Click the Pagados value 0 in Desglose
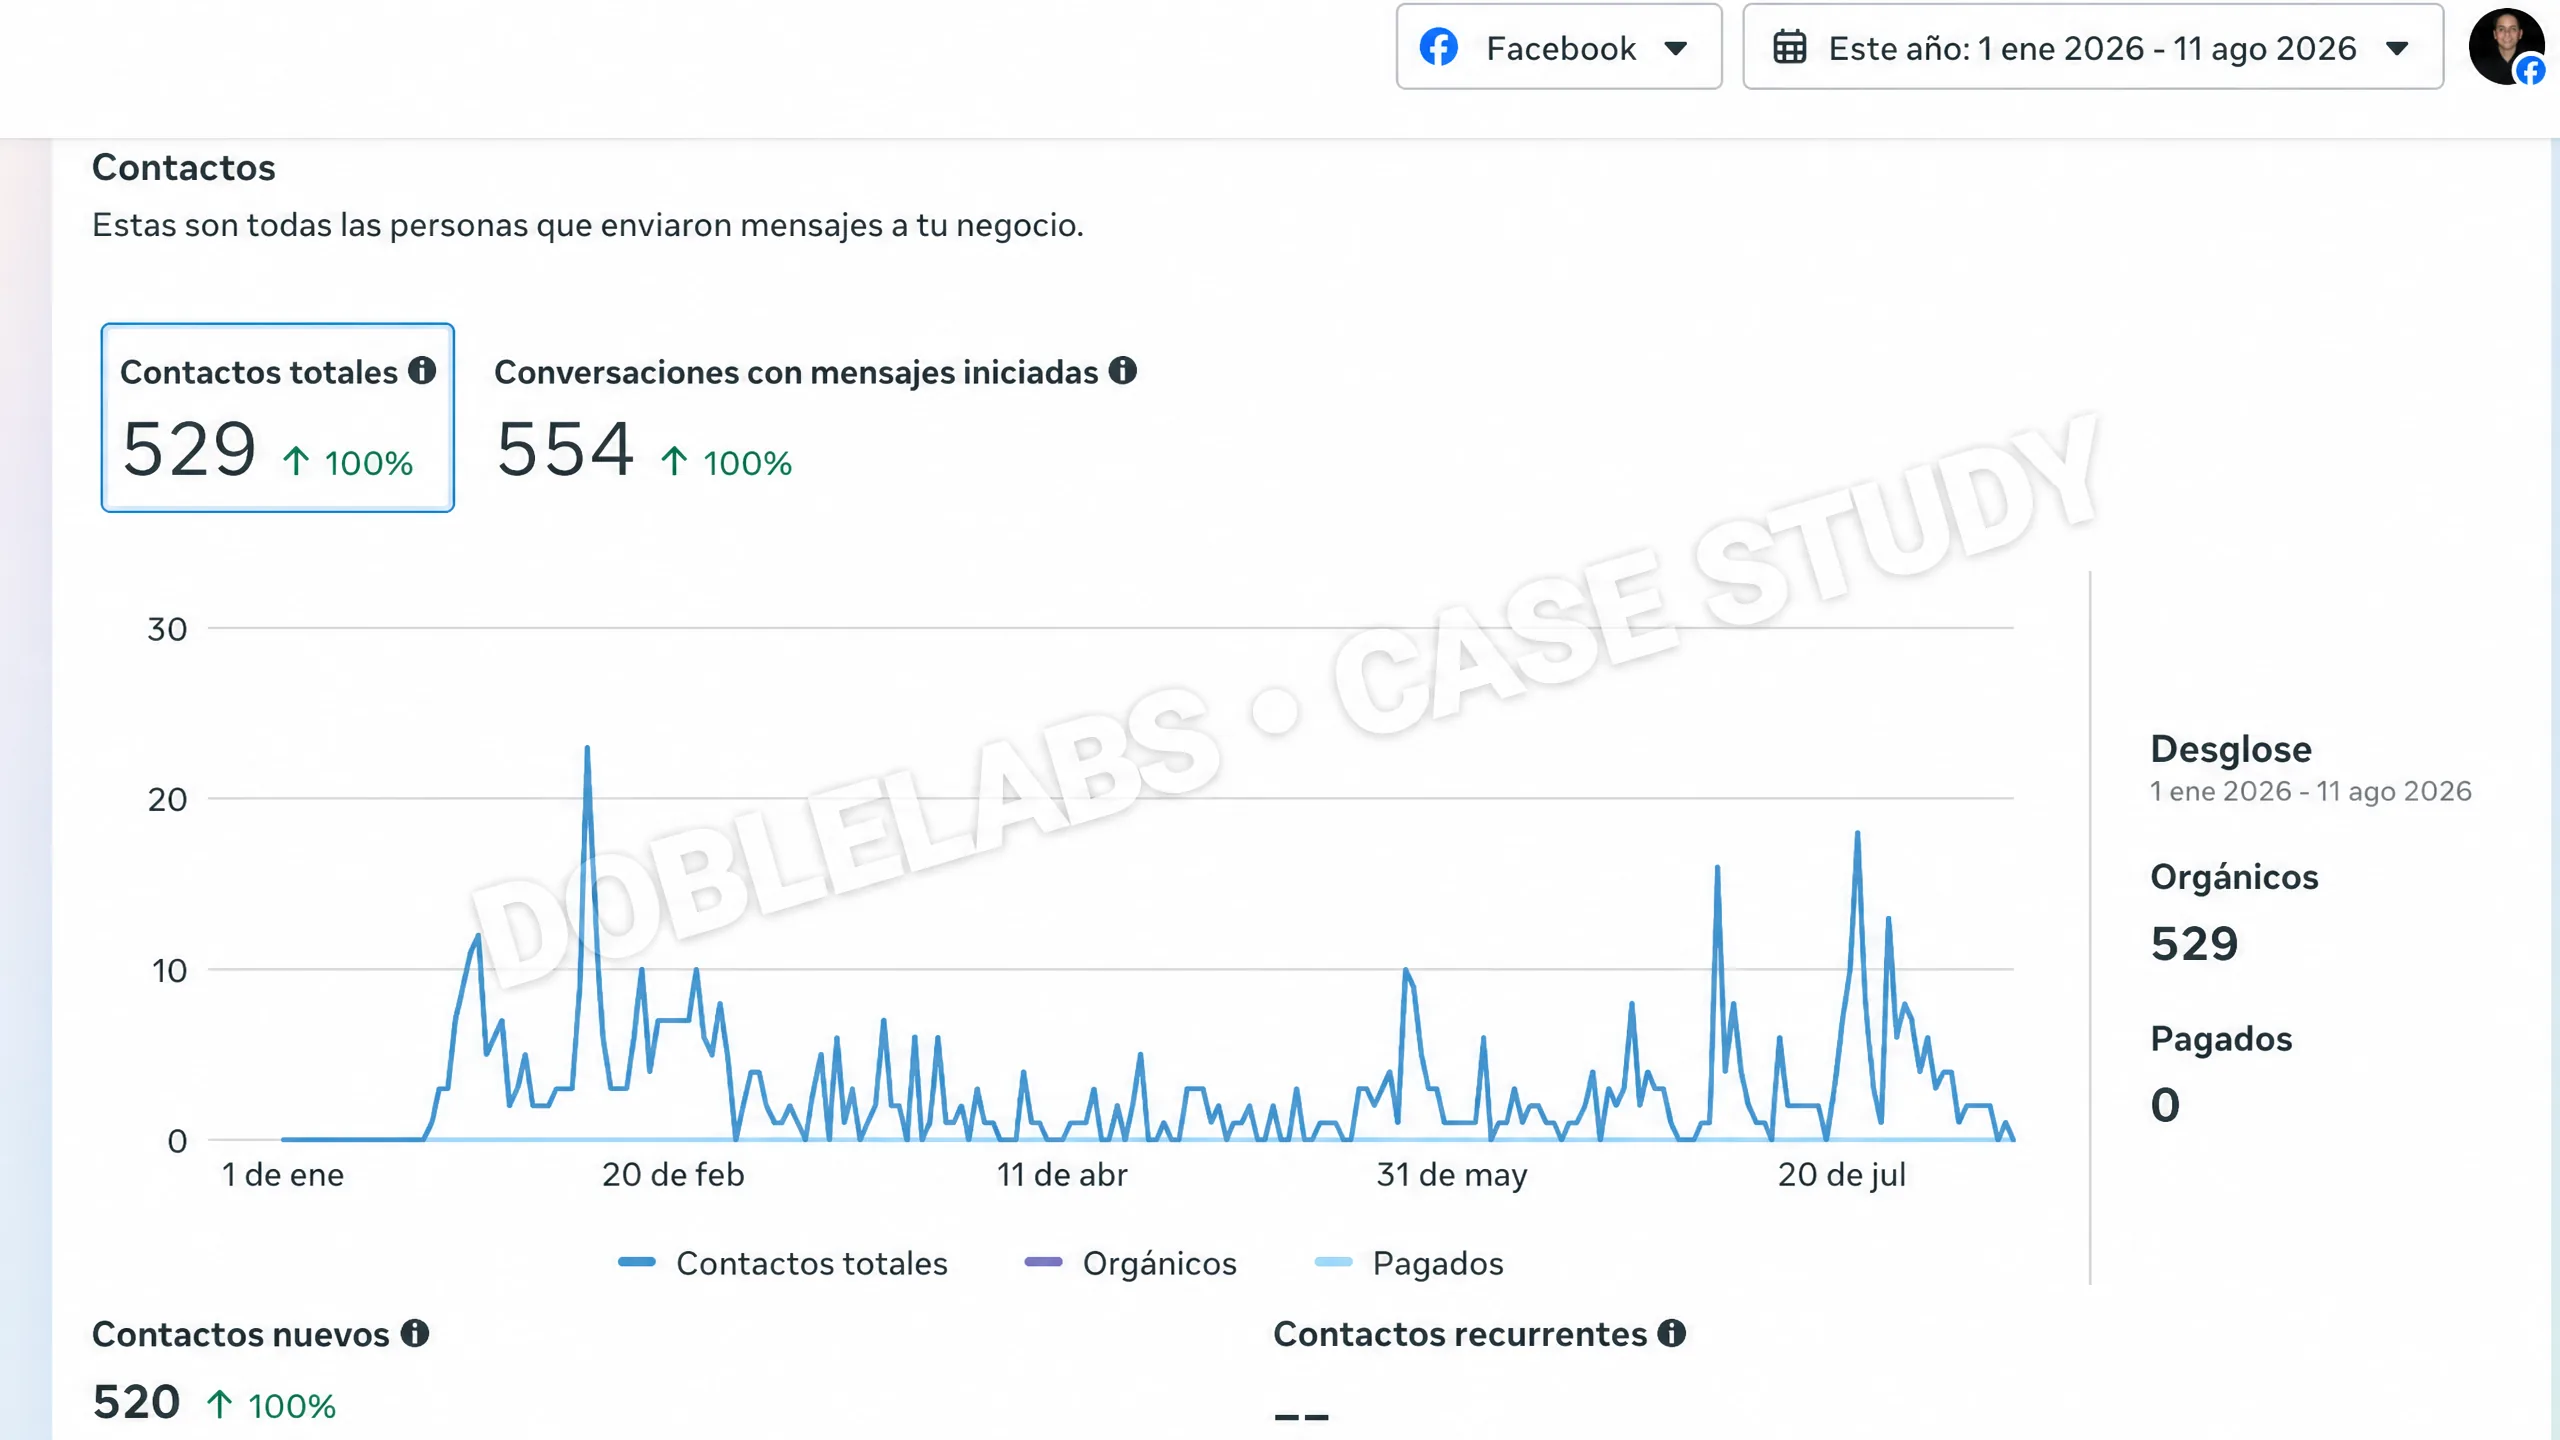 point(2165,1105)
